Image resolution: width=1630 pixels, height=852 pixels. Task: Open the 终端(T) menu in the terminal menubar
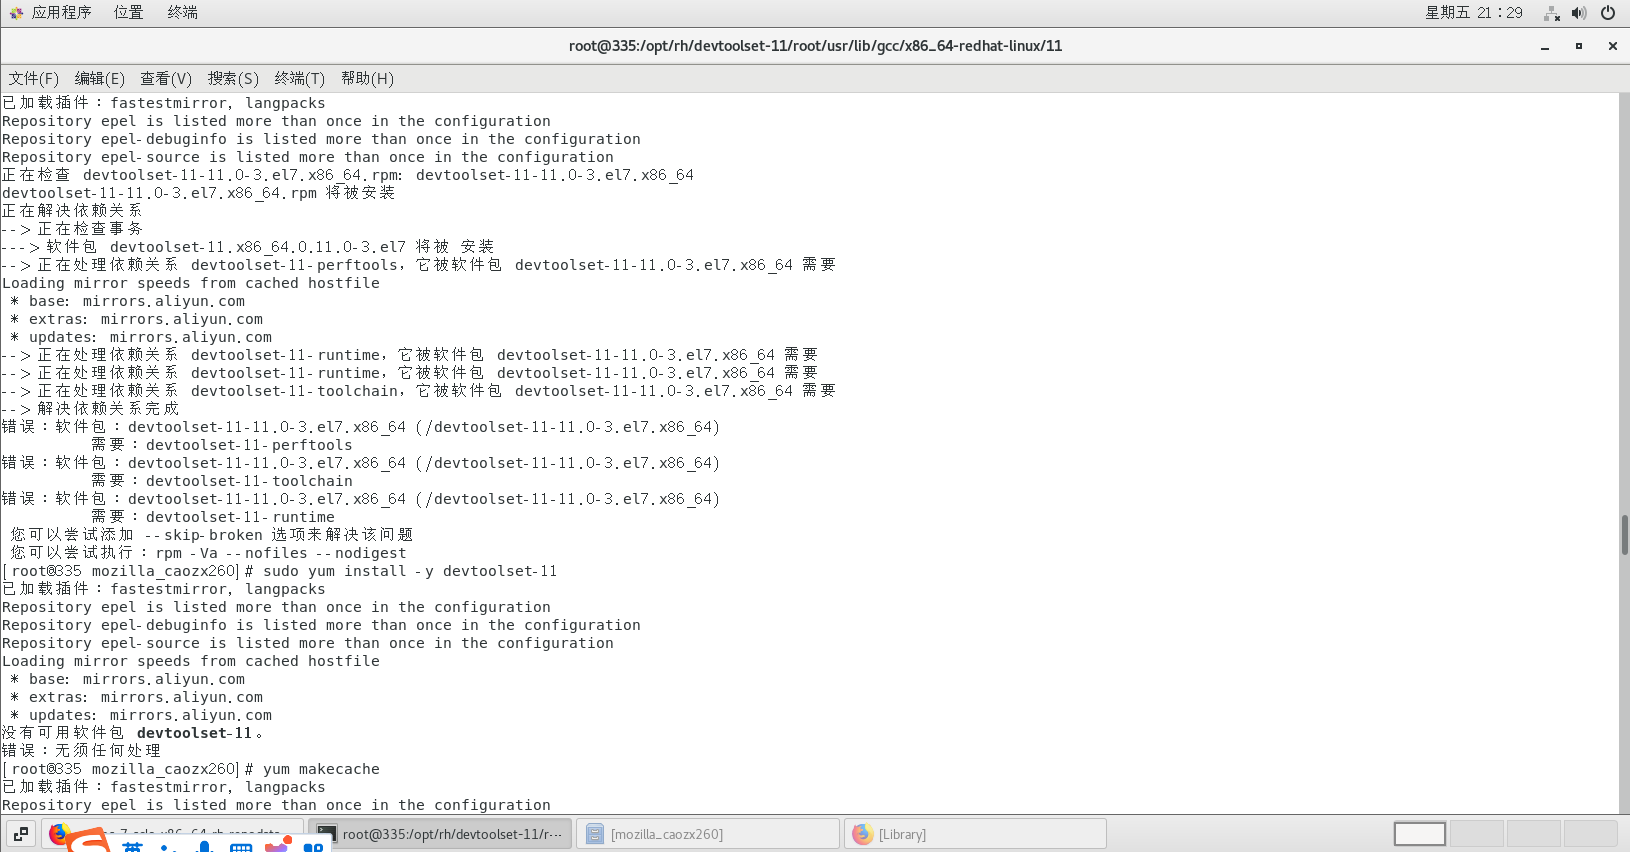(299, 79)
